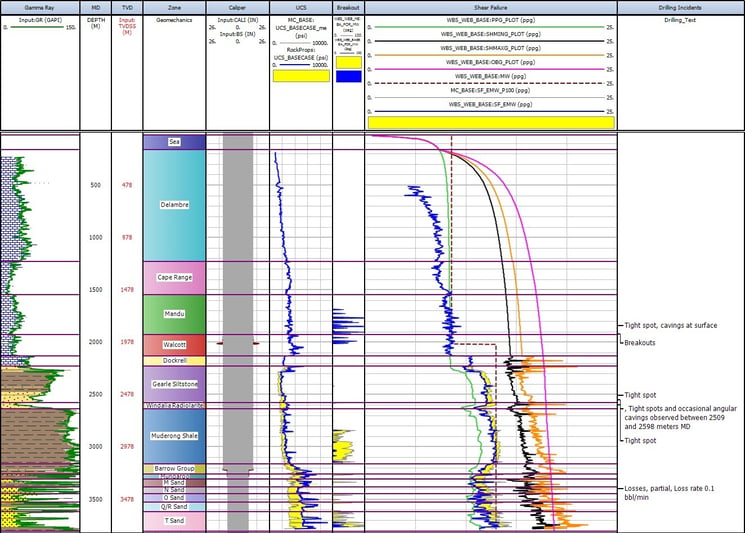
Task: Select the Gamma Ray track header
Action: (40, 8)
